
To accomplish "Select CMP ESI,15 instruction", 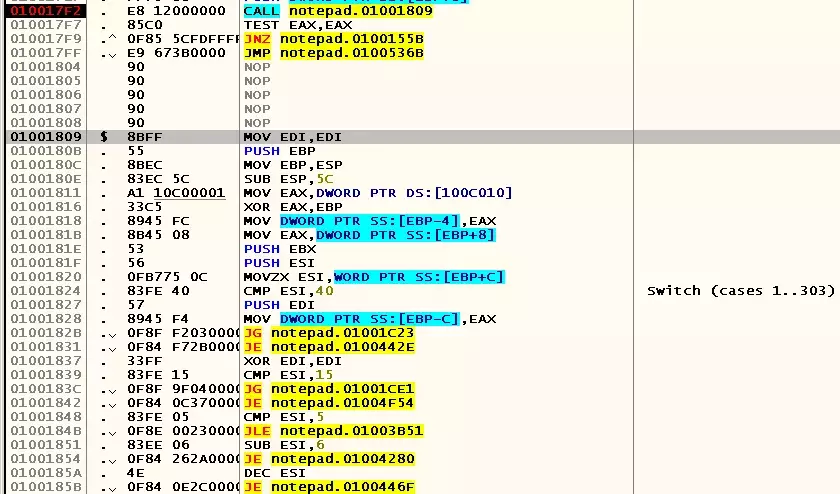I will point(288,375).
